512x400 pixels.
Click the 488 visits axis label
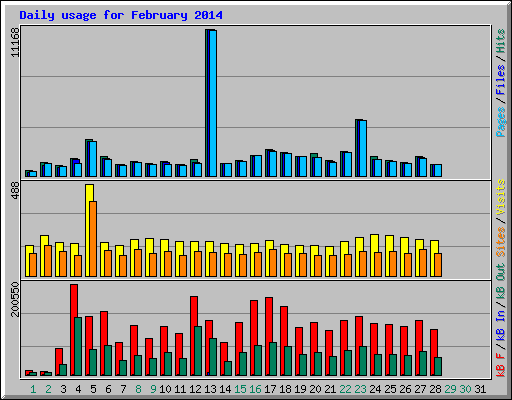[15, 191]
